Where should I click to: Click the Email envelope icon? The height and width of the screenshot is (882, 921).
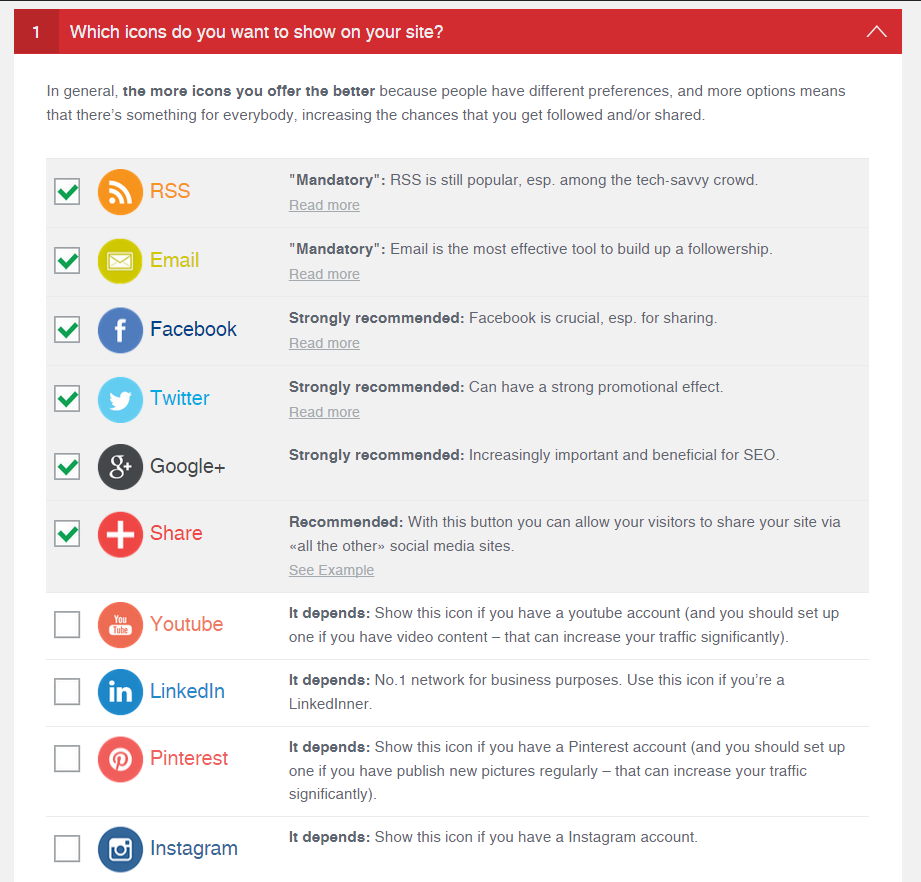pyautogui.click(x=118, y=260)
